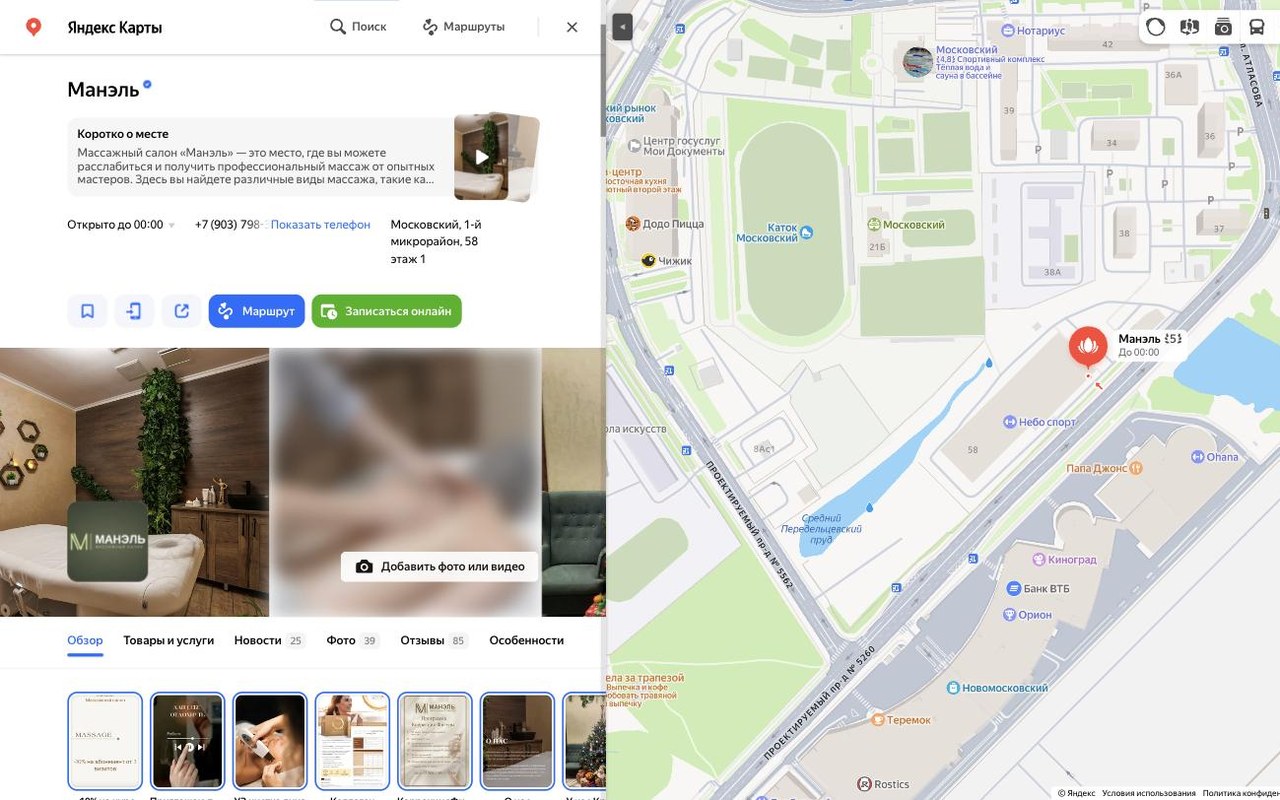Click the Onana map marker

pos(1215,457)
